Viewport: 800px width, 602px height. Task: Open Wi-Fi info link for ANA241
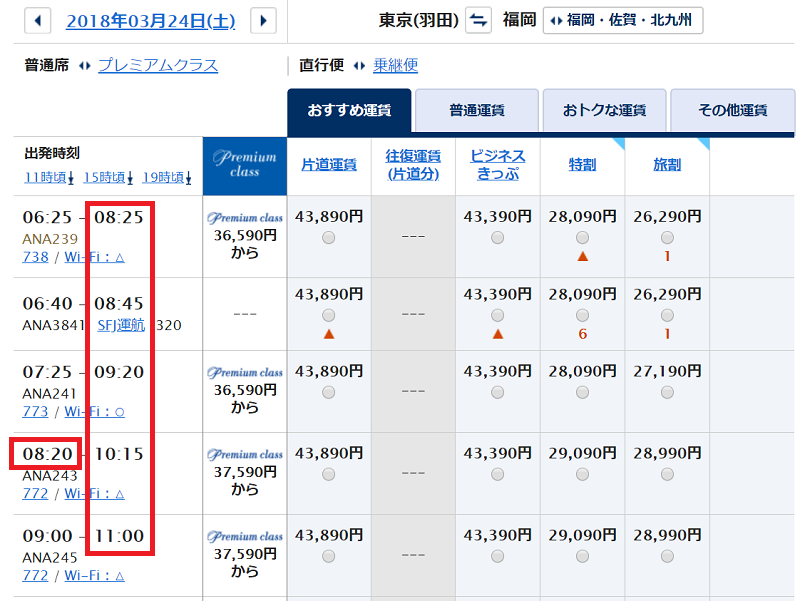point(94,411)
